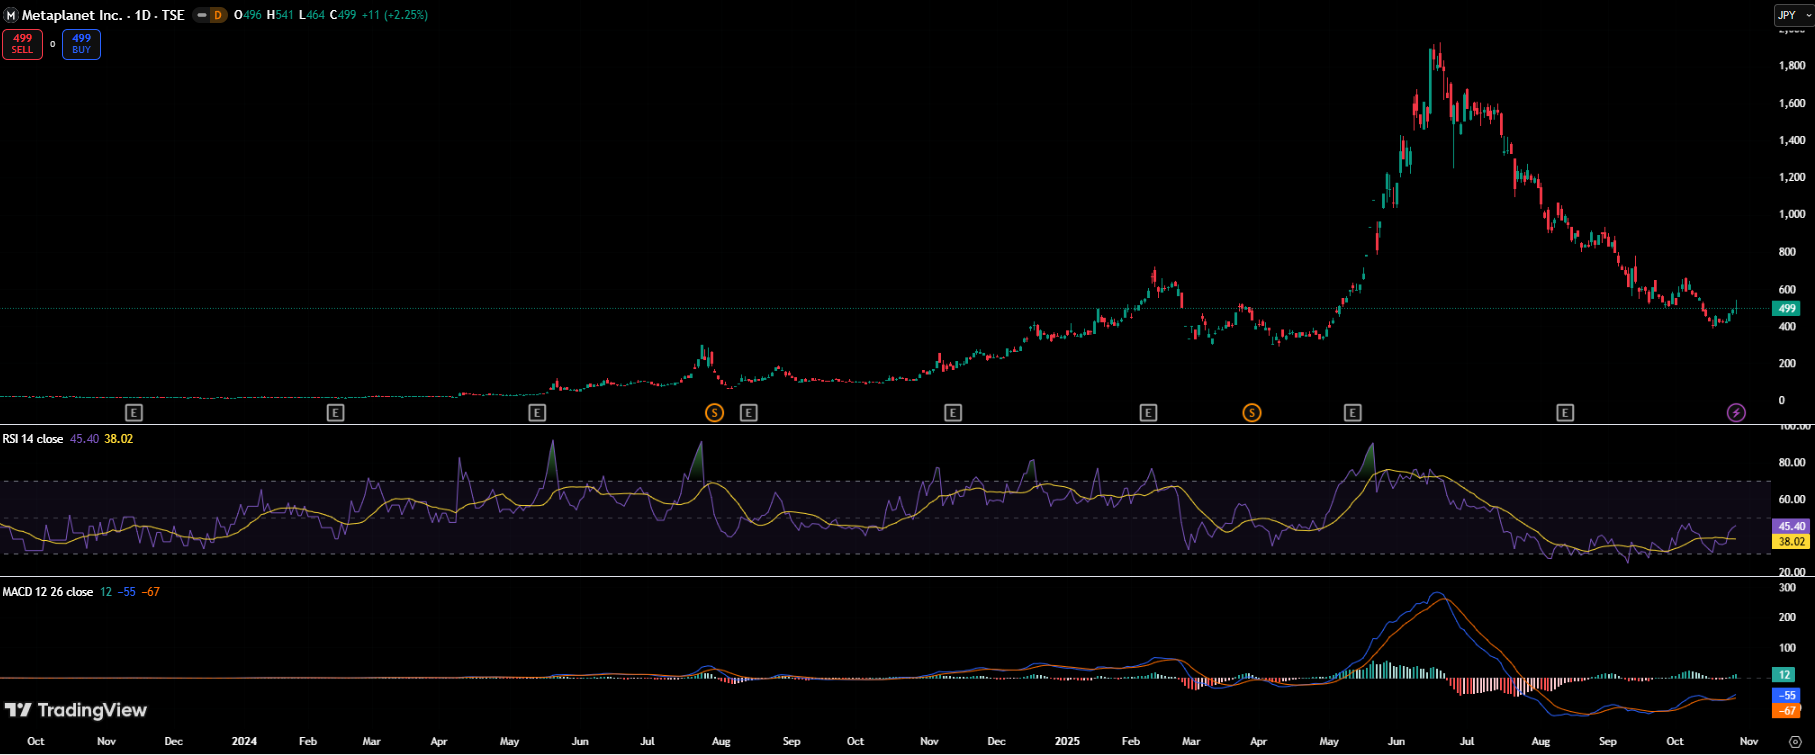
Task: Open the JPY currency dropdown
Action: point(1792,15)
